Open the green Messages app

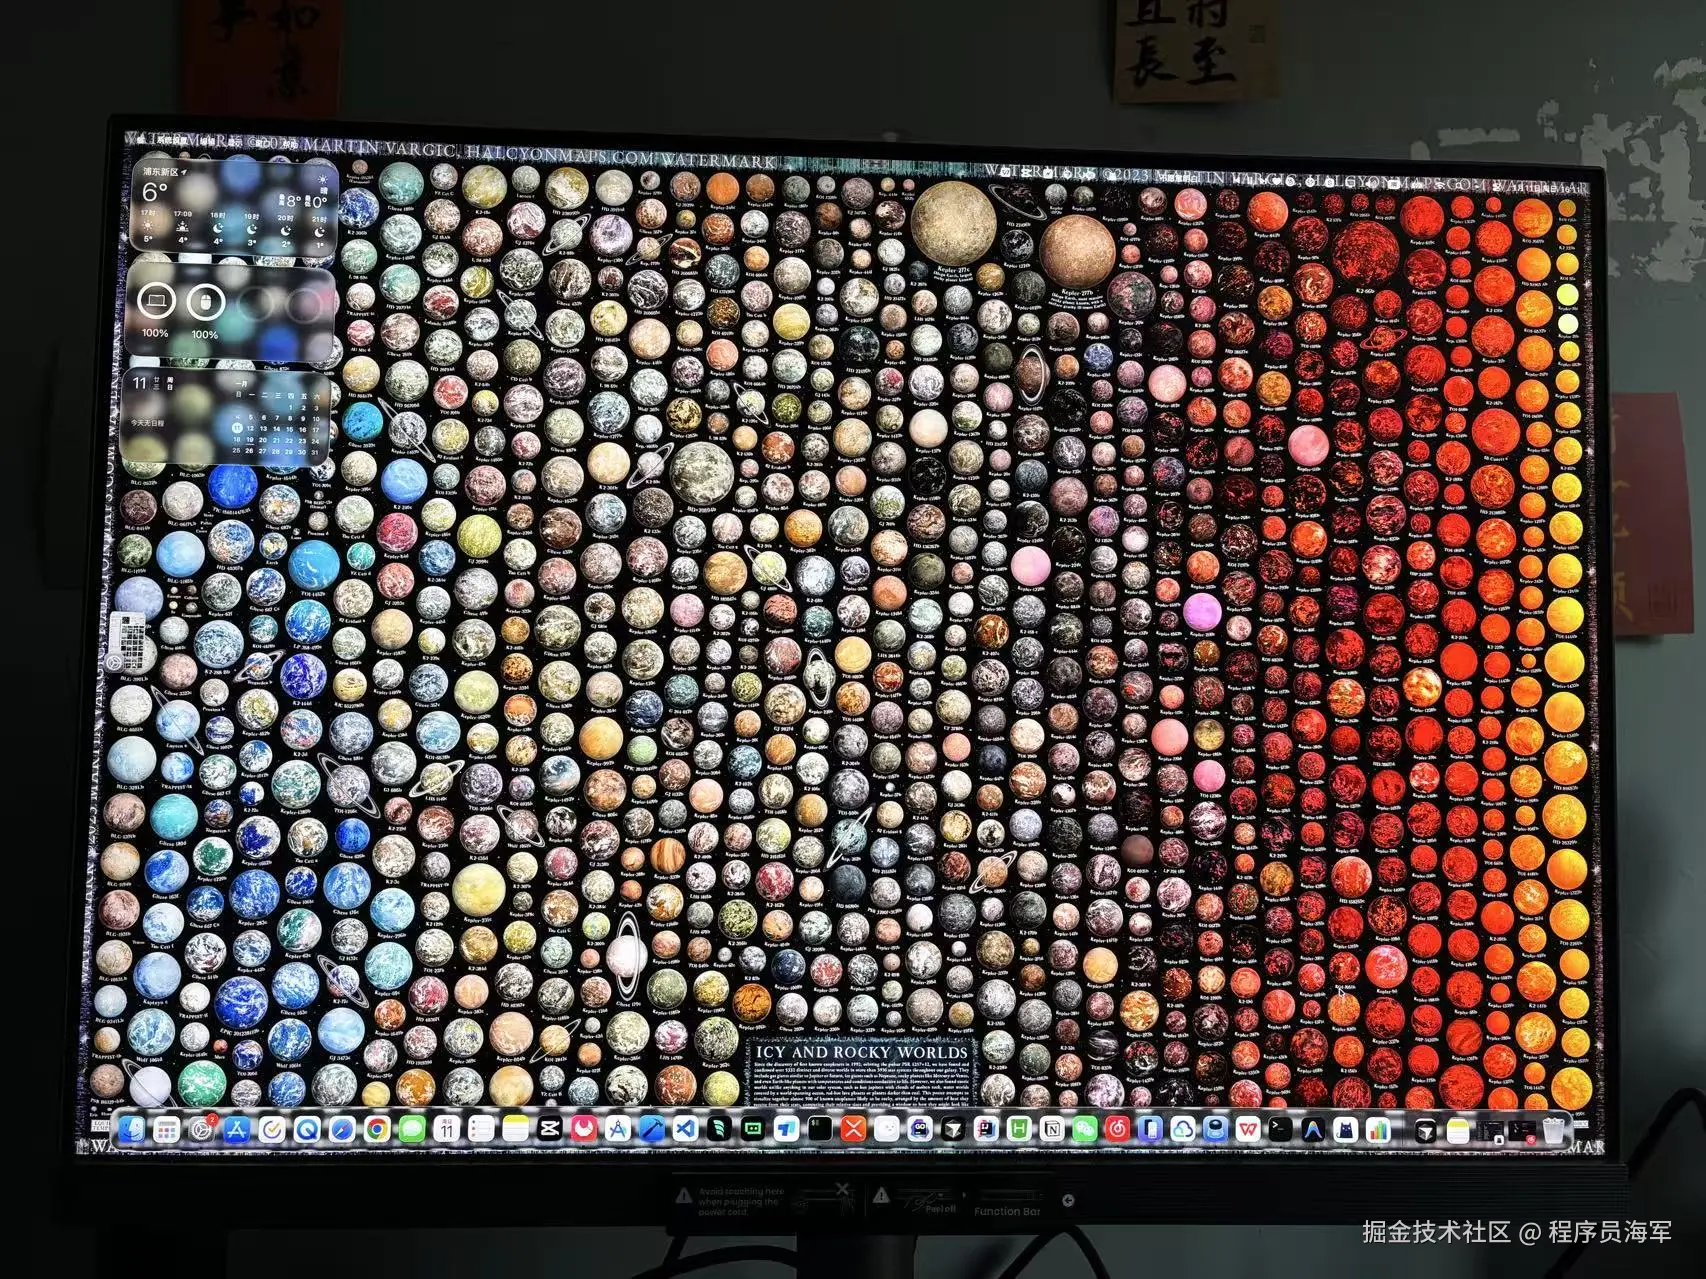(x=412, y=1129)
